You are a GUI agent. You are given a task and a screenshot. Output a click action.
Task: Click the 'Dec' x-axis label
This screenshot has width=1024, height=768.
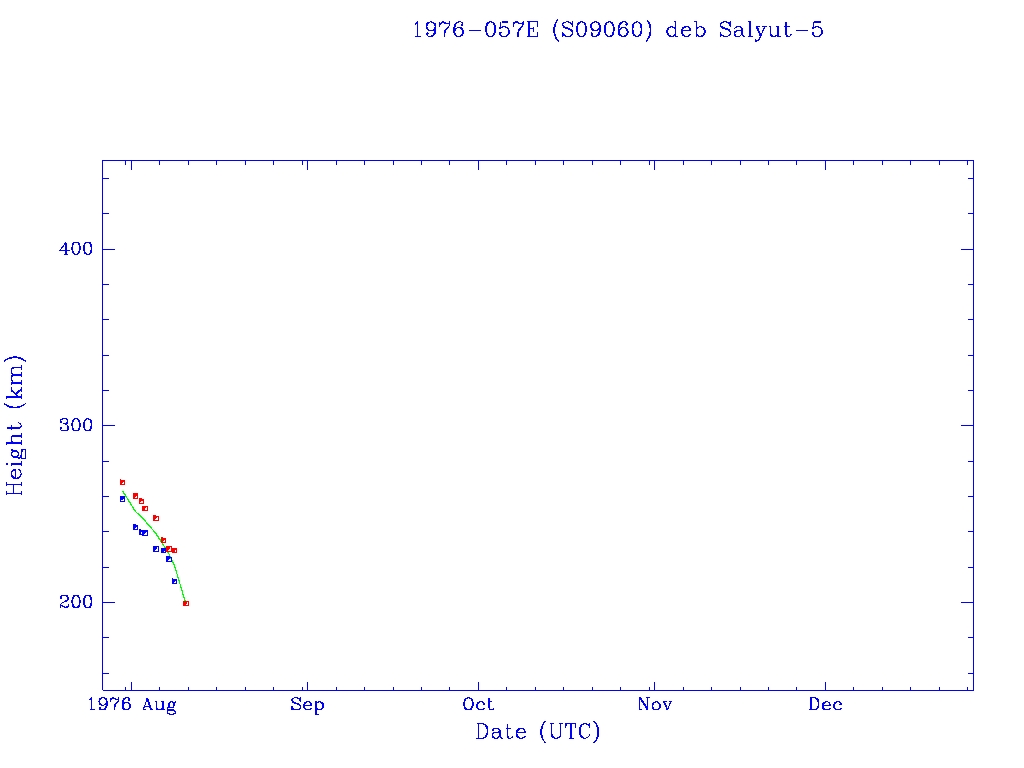click(x=826, y=705)
